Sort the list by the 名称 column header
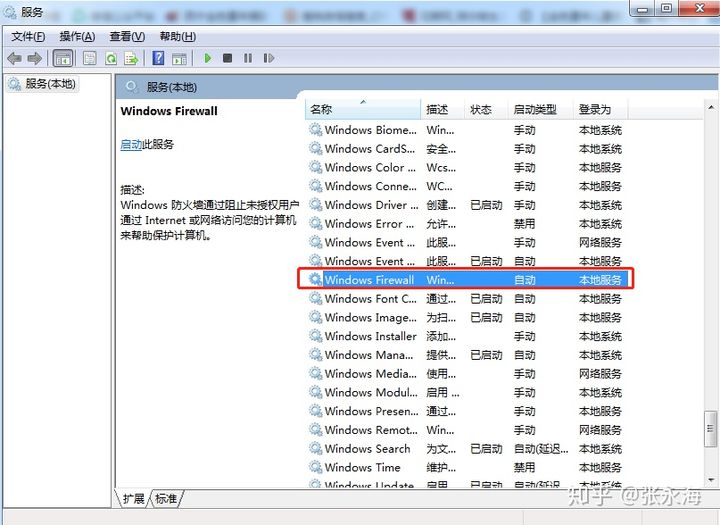 tap(321, 109)
